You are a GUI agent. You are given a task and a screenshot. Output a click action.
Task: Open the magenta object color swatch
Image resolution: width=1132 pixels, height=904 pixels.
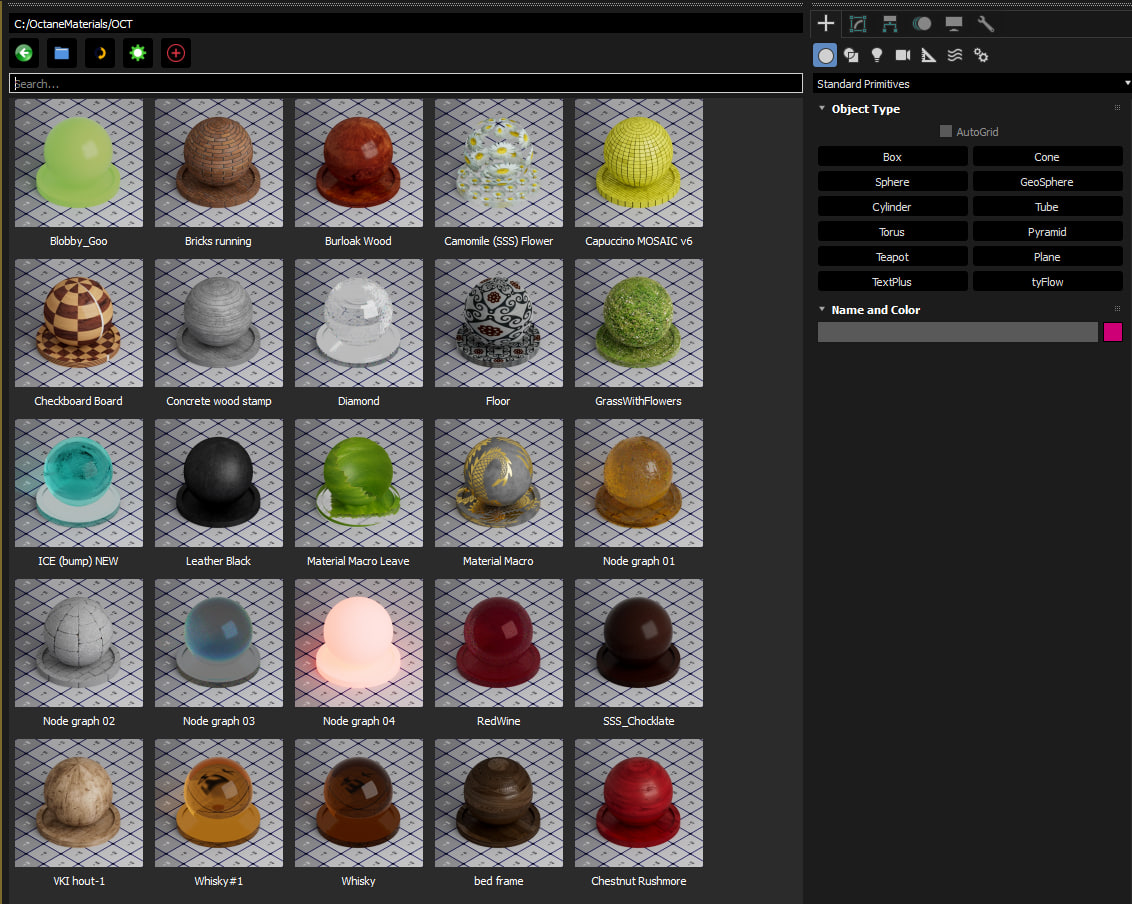(x=1113, y=332)
